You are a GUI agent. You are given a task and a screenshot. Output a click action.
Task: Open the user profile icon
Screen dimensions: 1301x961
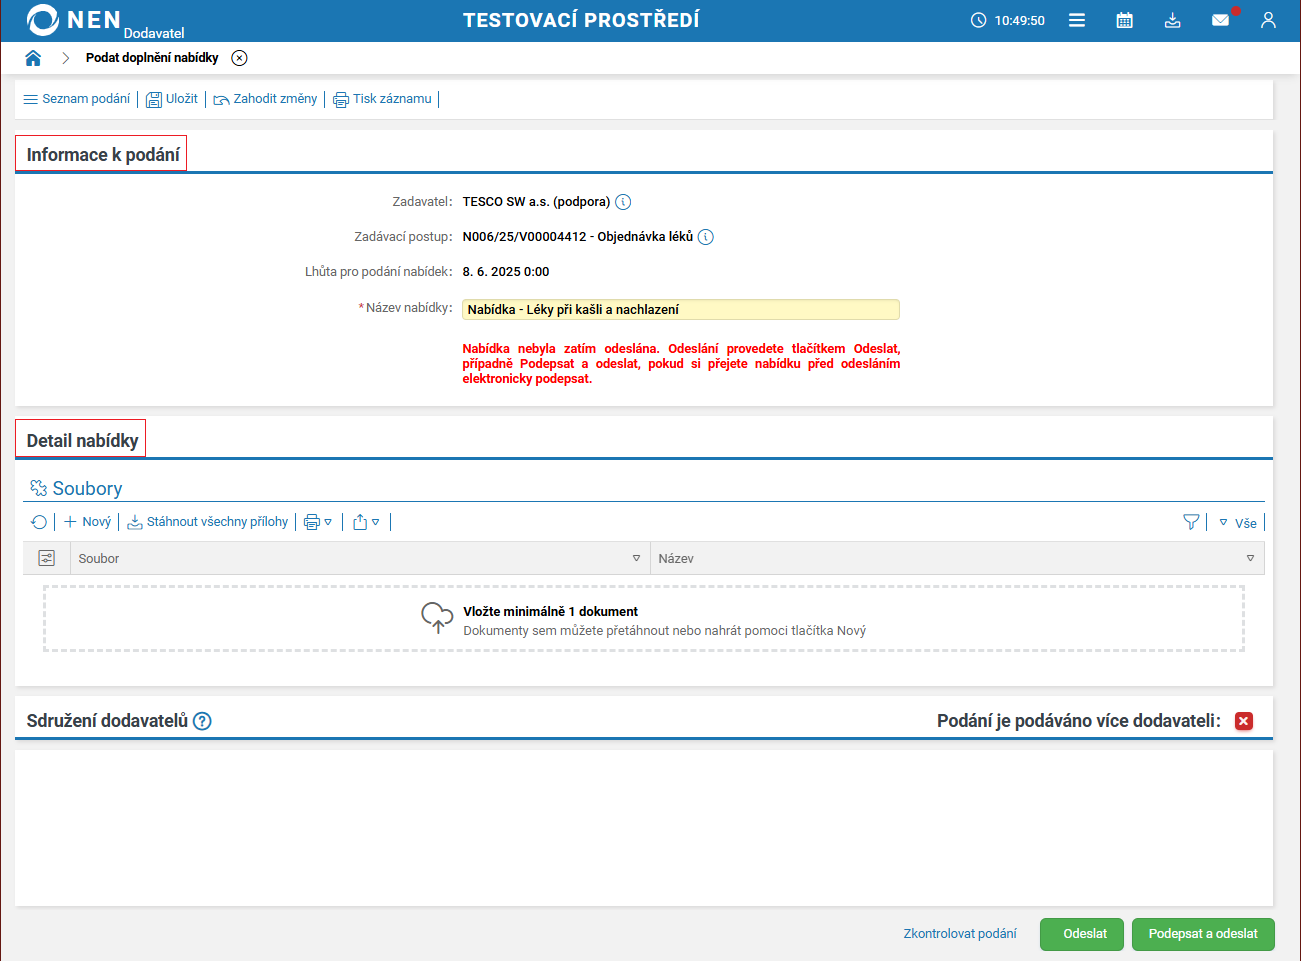point(1269,20)
